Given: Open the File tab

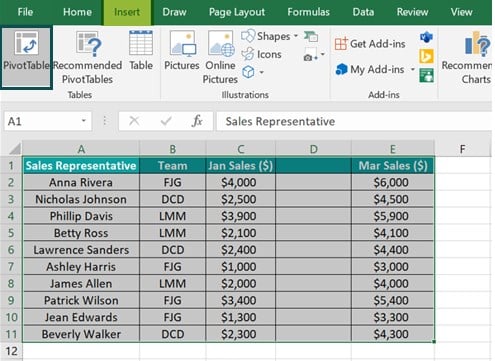Looking at the screenshot, I should [x=25, y=12].
